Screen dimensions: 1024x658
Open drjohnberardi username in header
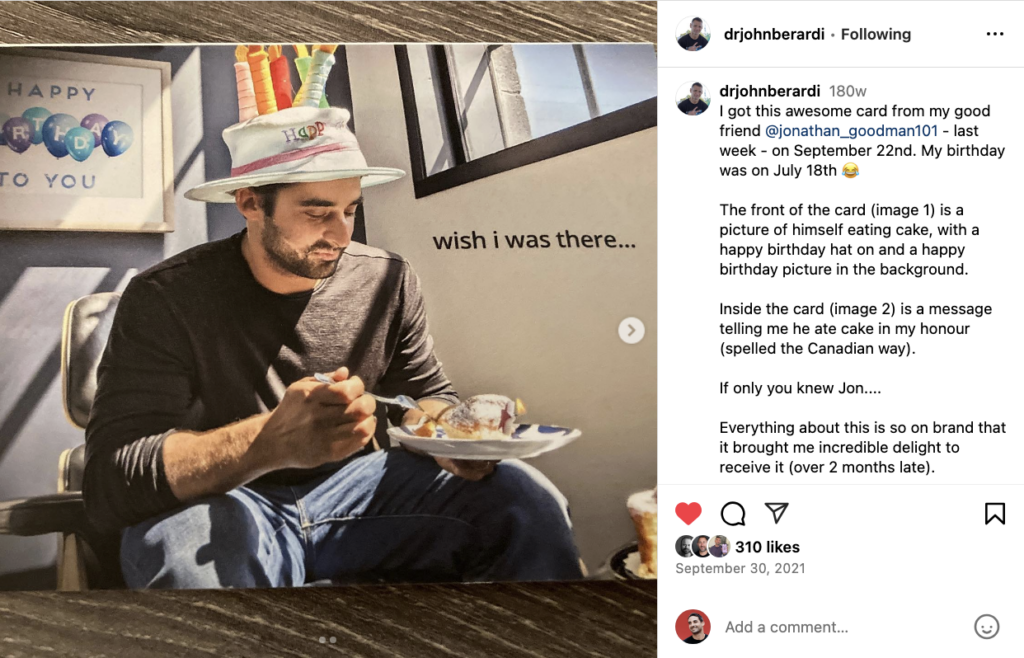tap(774, 34)
